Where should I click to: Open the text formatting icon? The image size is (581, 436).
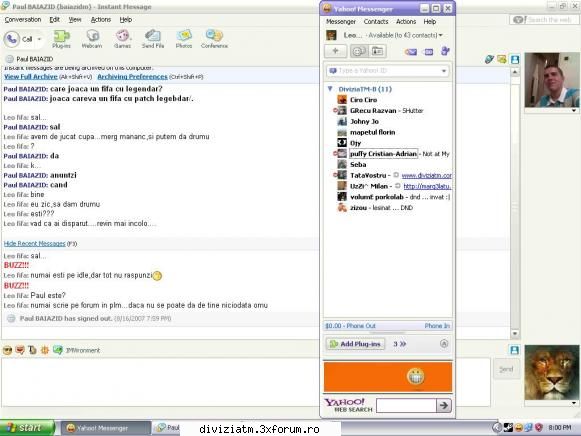(32, 350)
